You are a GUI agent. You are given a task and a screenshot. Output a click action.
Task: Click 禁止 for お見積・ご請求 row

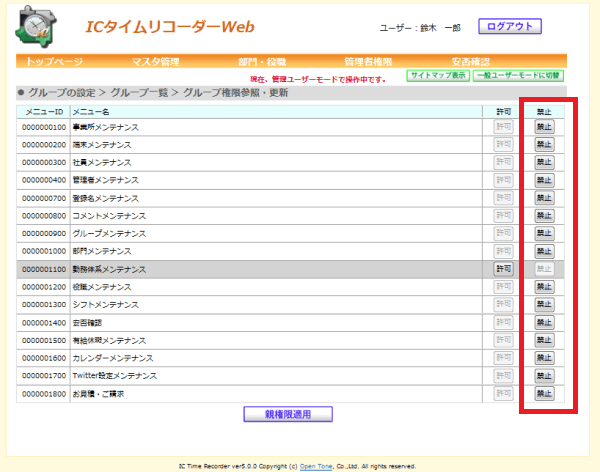[x=544, y=393]
